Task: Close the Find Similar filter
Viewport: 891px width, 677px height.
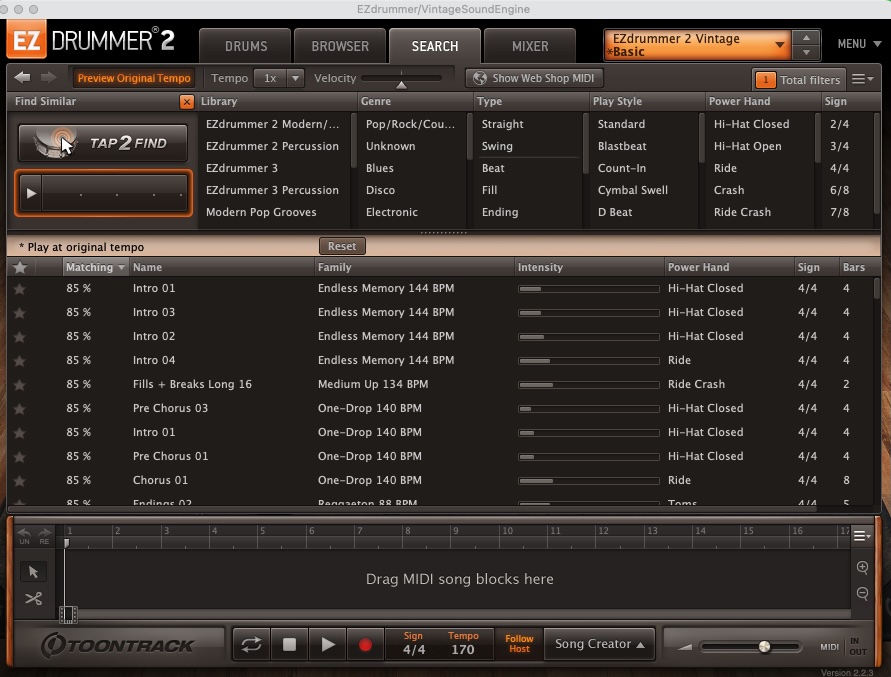Action: (x=187, y=102)
